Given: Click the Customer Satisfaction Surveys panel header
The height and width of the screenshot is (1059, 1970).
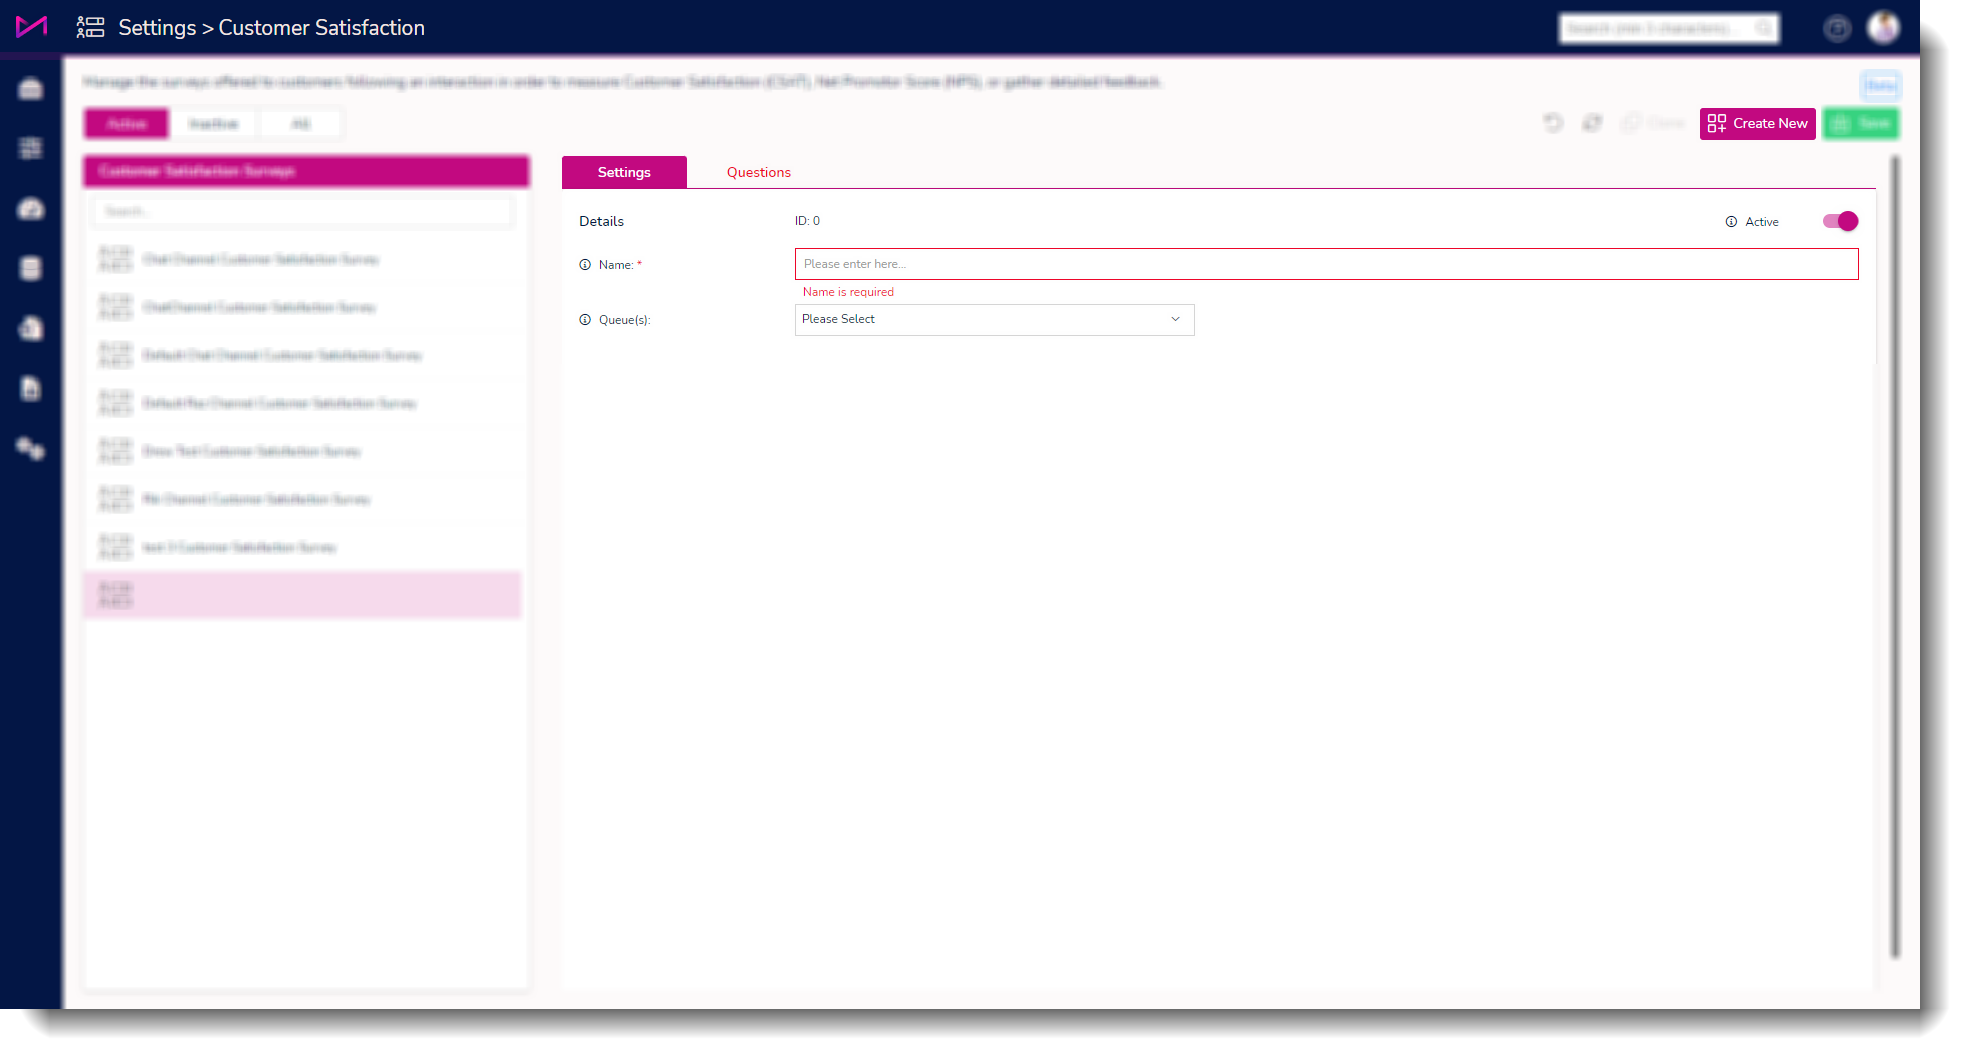Looking at the screenshot, I should 306,171.
